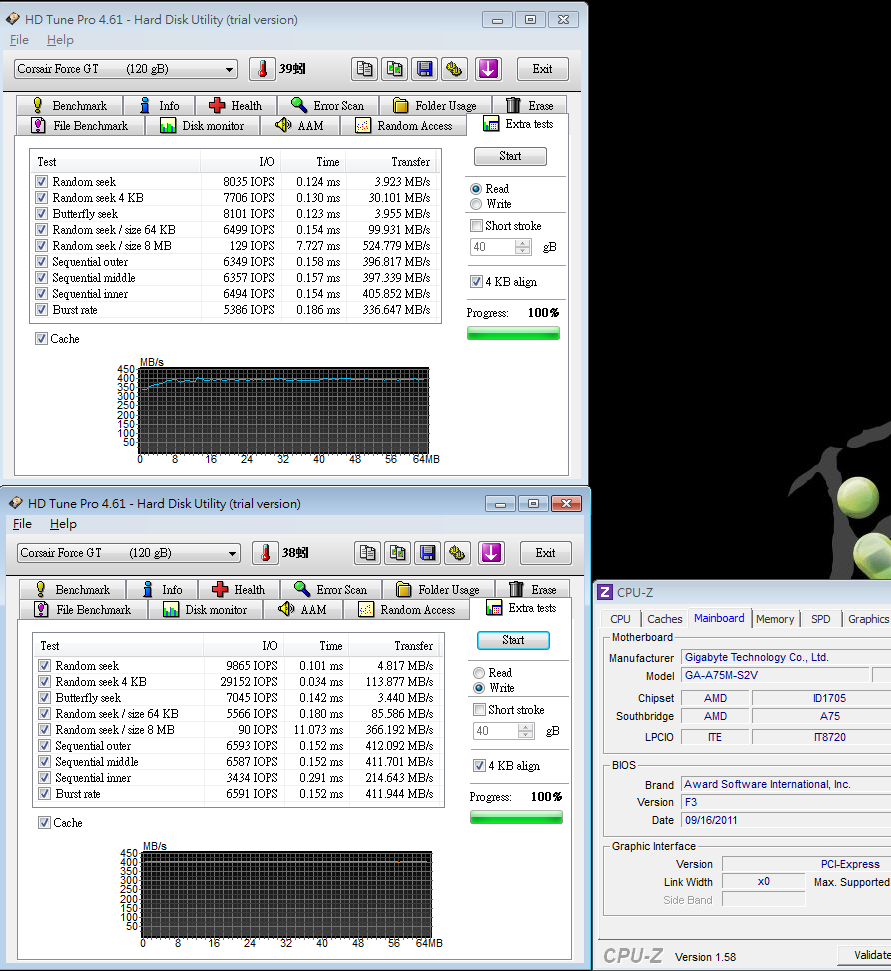Open the File menu in the 38° HD Tune window
The image size is (891, 971).
pos(22,524)
